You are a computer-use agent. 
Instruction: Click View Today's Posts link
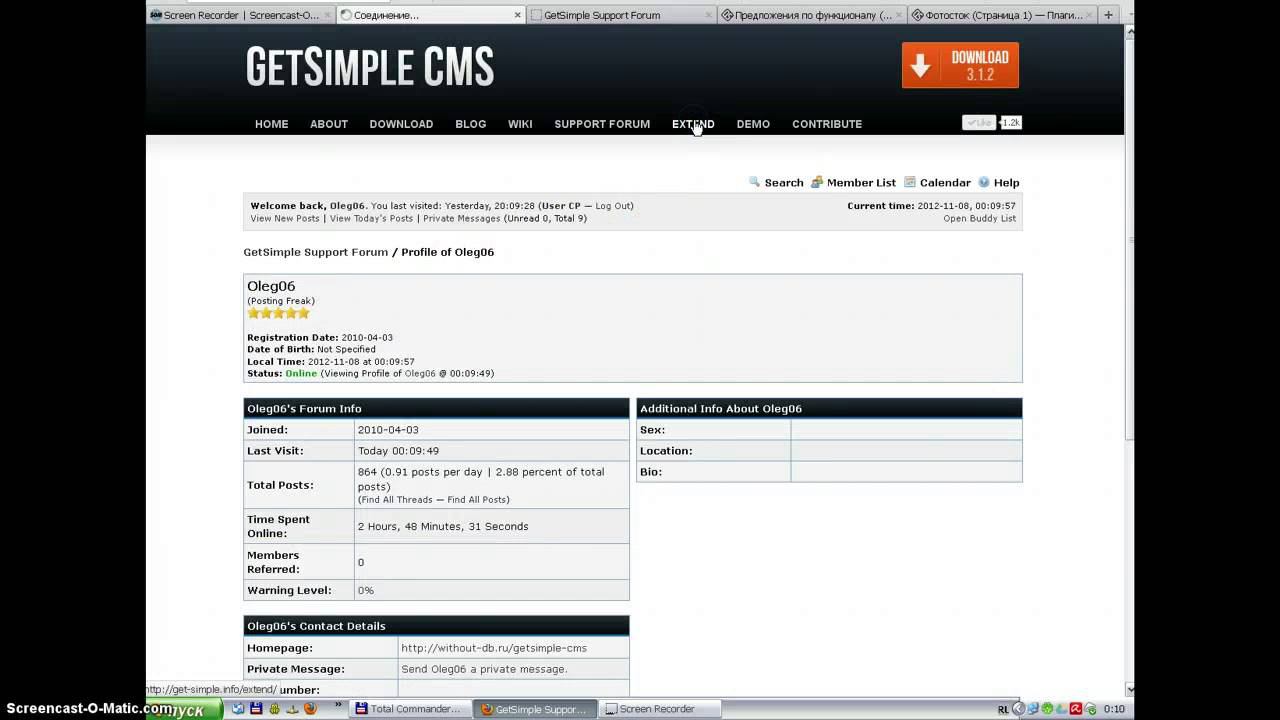pos(371,218)
